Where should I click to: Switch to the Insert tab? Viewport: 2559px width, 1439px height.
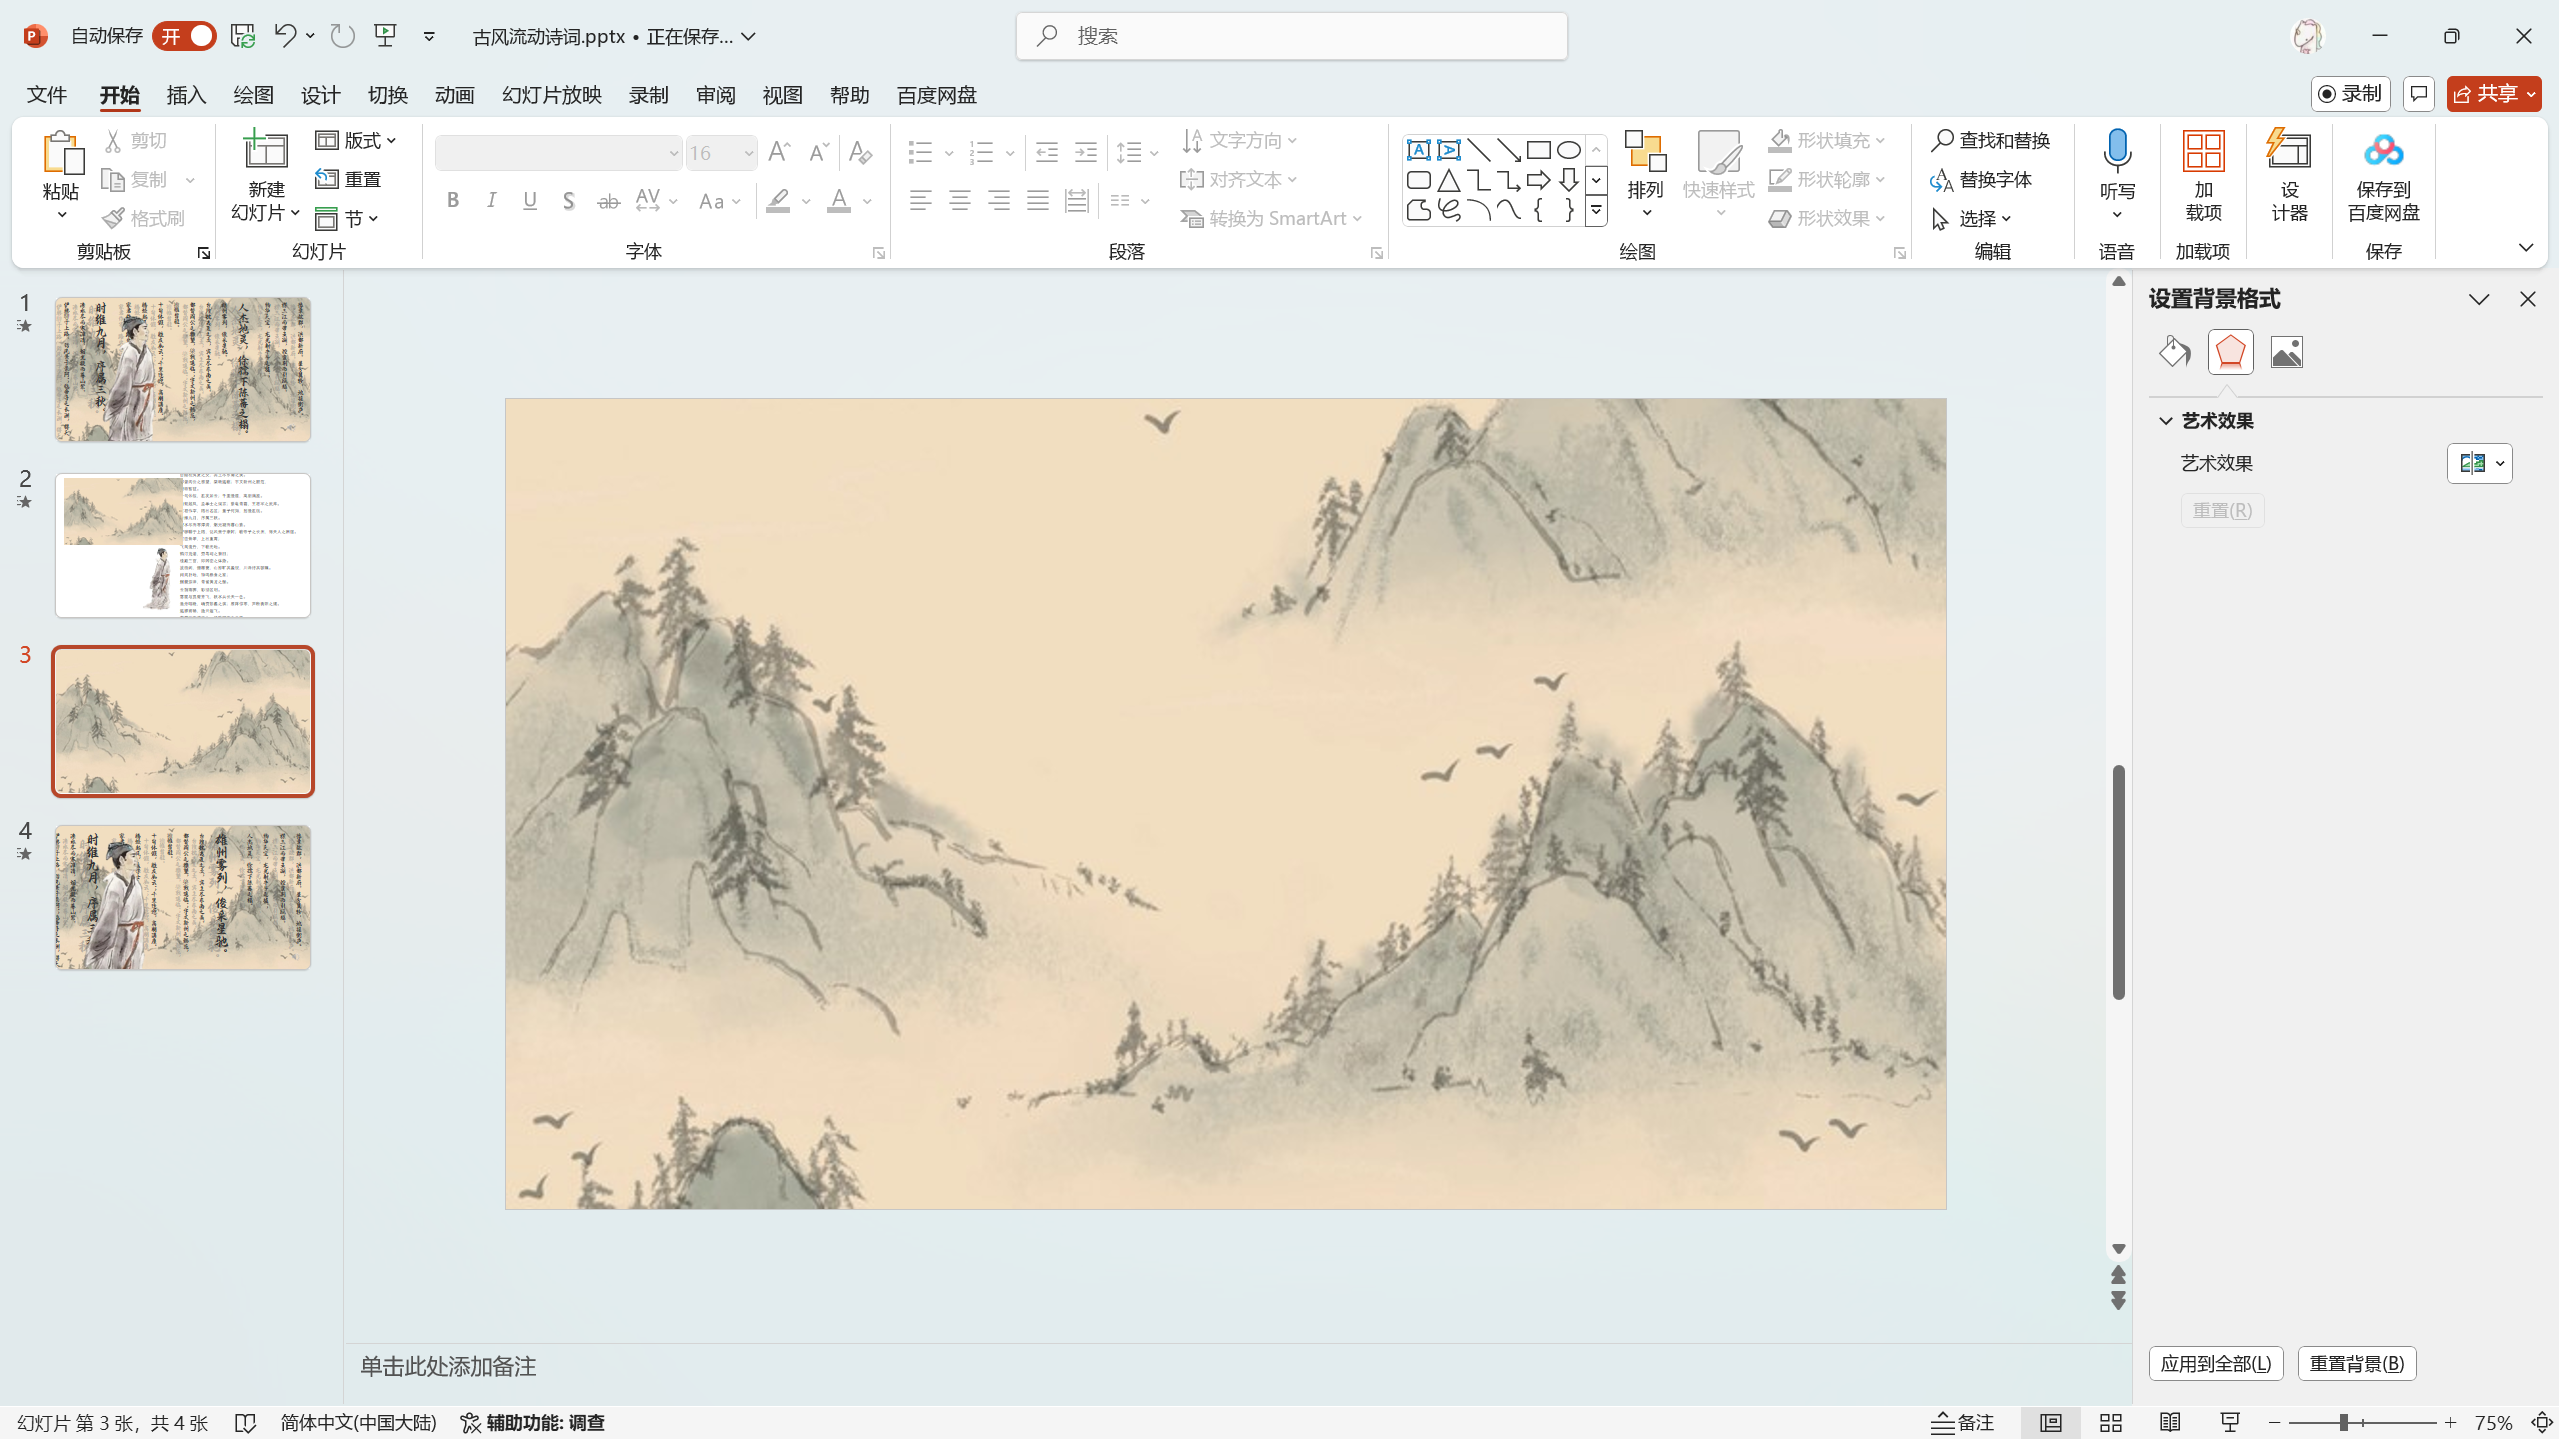tap(186, 94)
